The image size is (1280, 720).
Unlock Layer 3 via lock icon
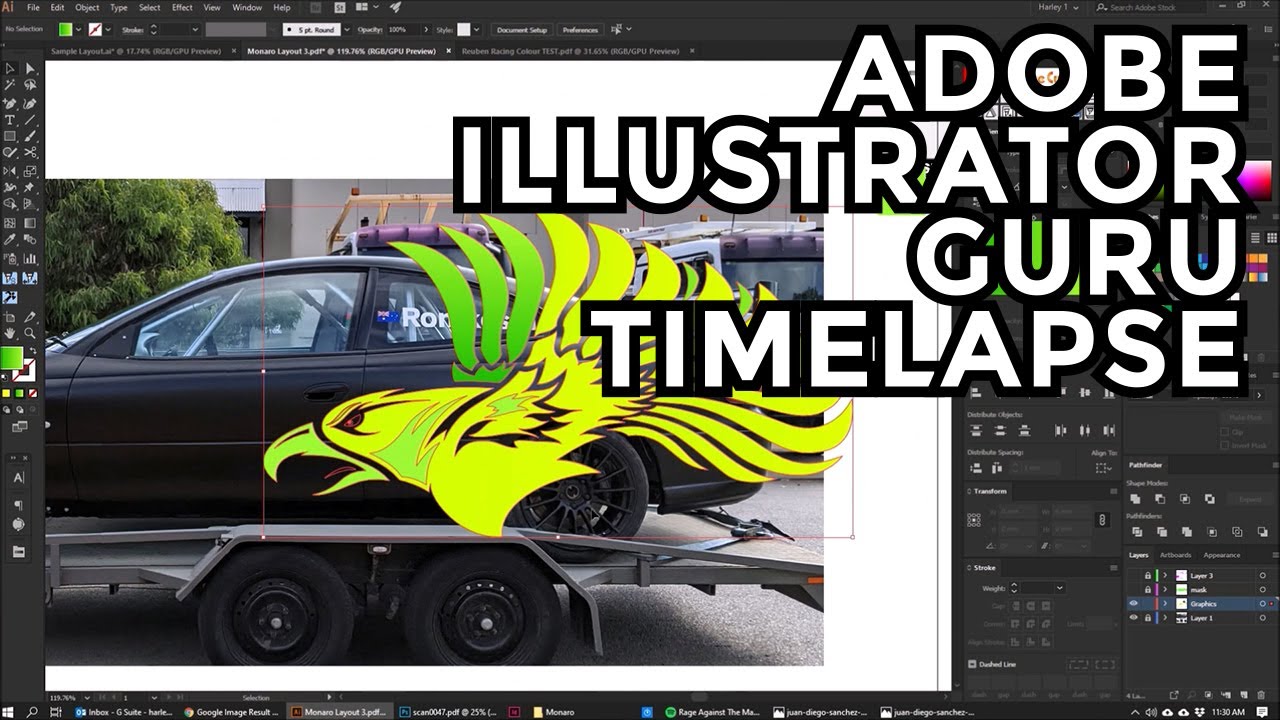(1147, 576)
